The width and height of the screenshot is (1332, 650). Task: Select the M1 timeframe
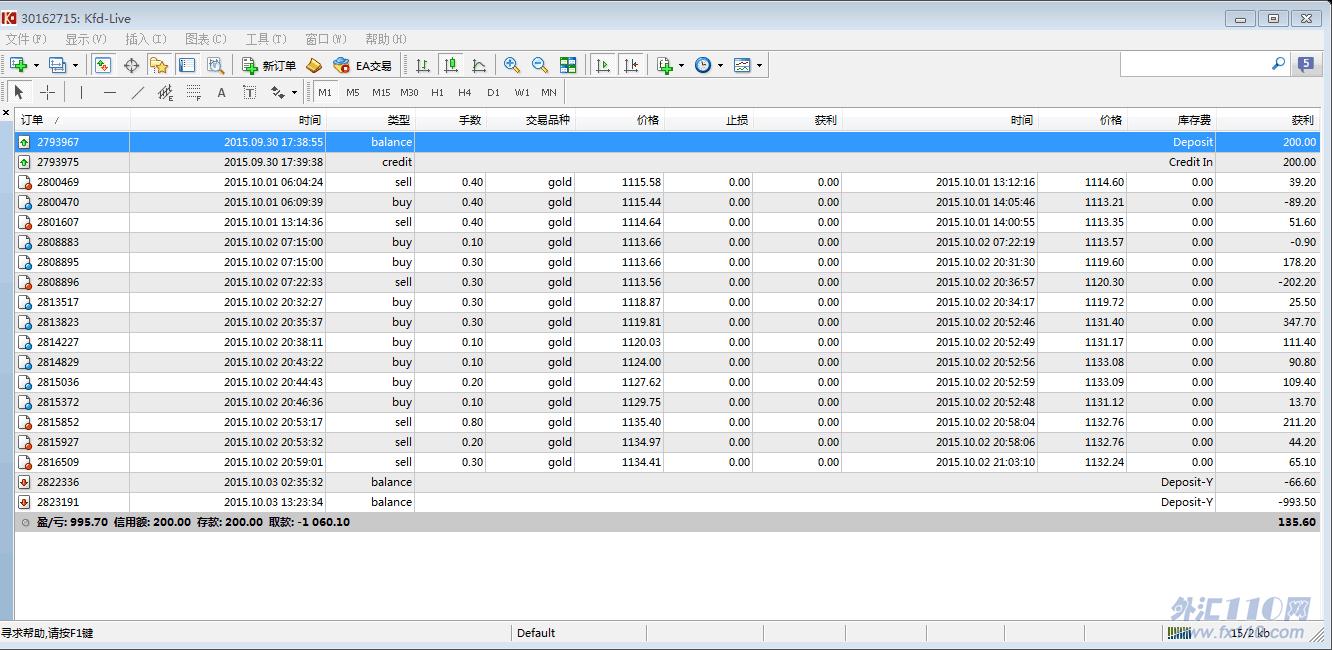325,92
